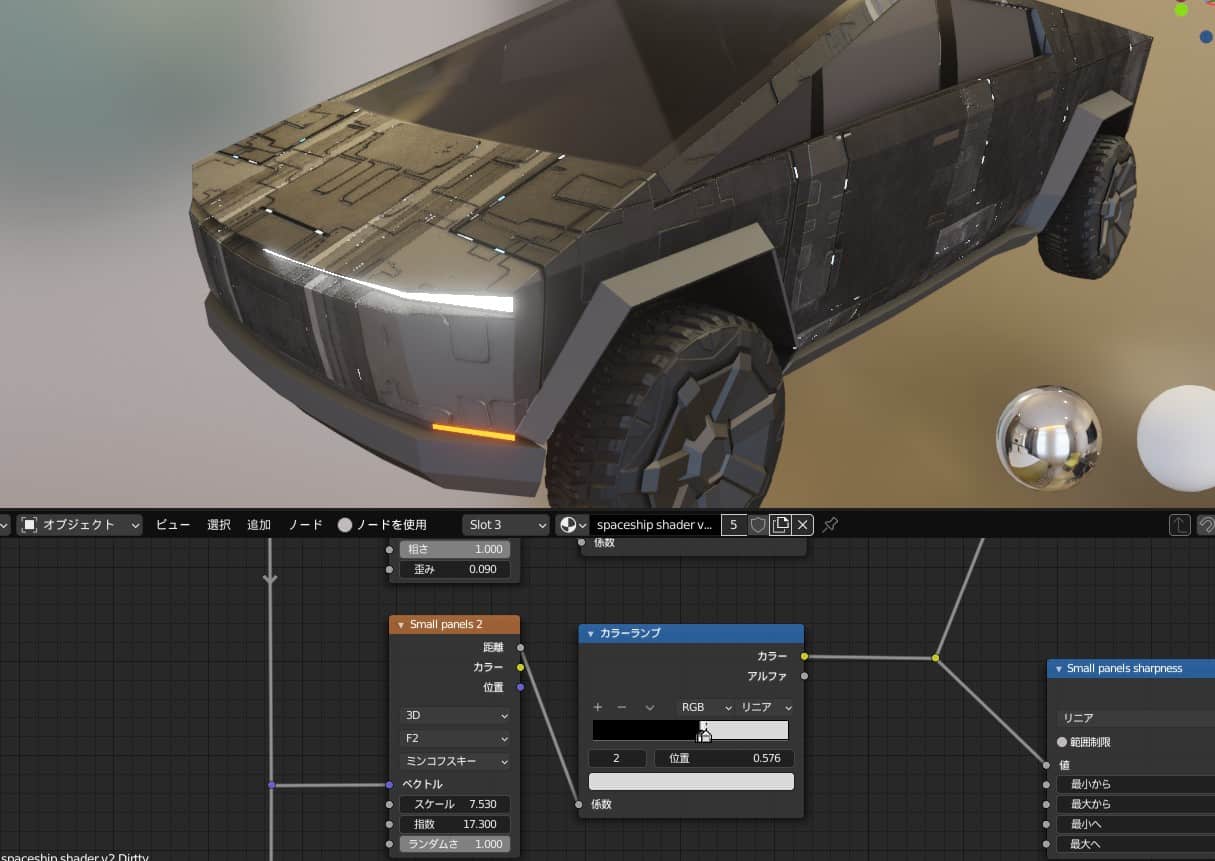Open the 追加 menu
Screen dimensions: 1215x861
(x=259, y=524)
